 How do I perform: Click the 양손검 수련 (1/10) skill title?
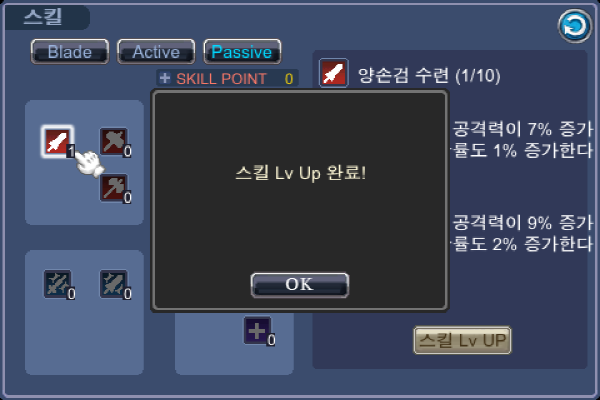(429, 75)
